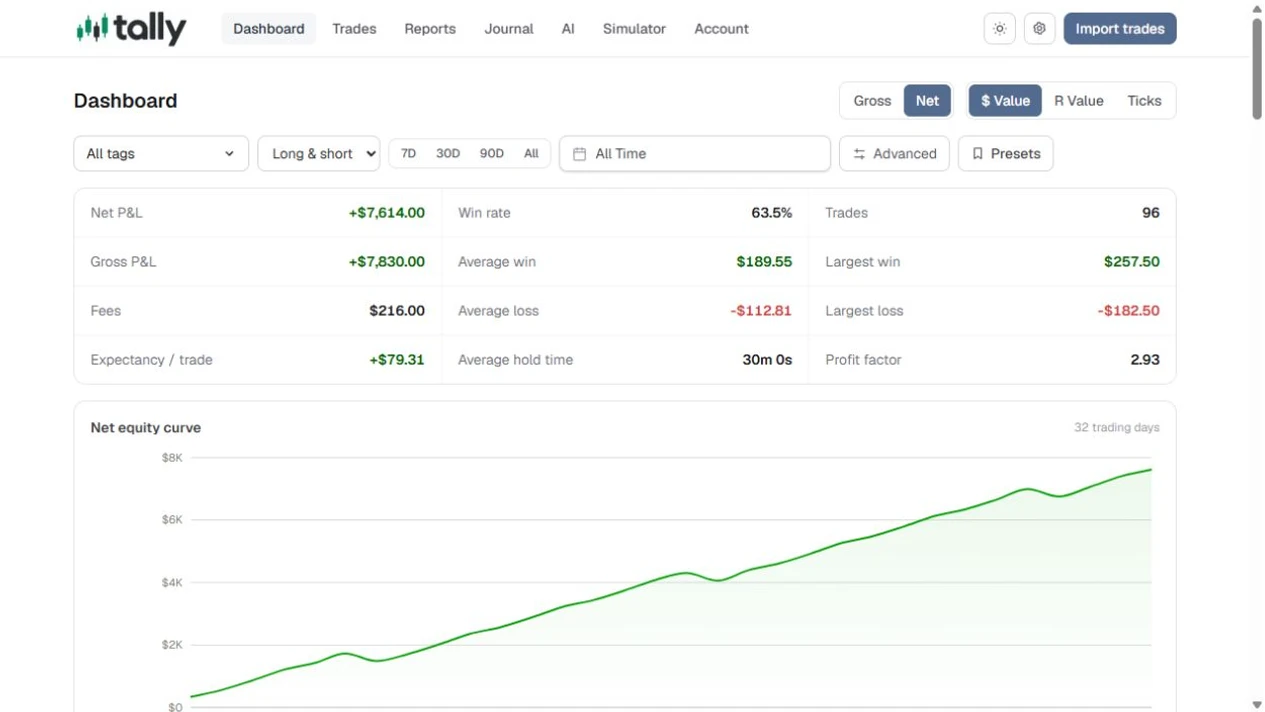Open the Long & short dropdown

[319, 154]
